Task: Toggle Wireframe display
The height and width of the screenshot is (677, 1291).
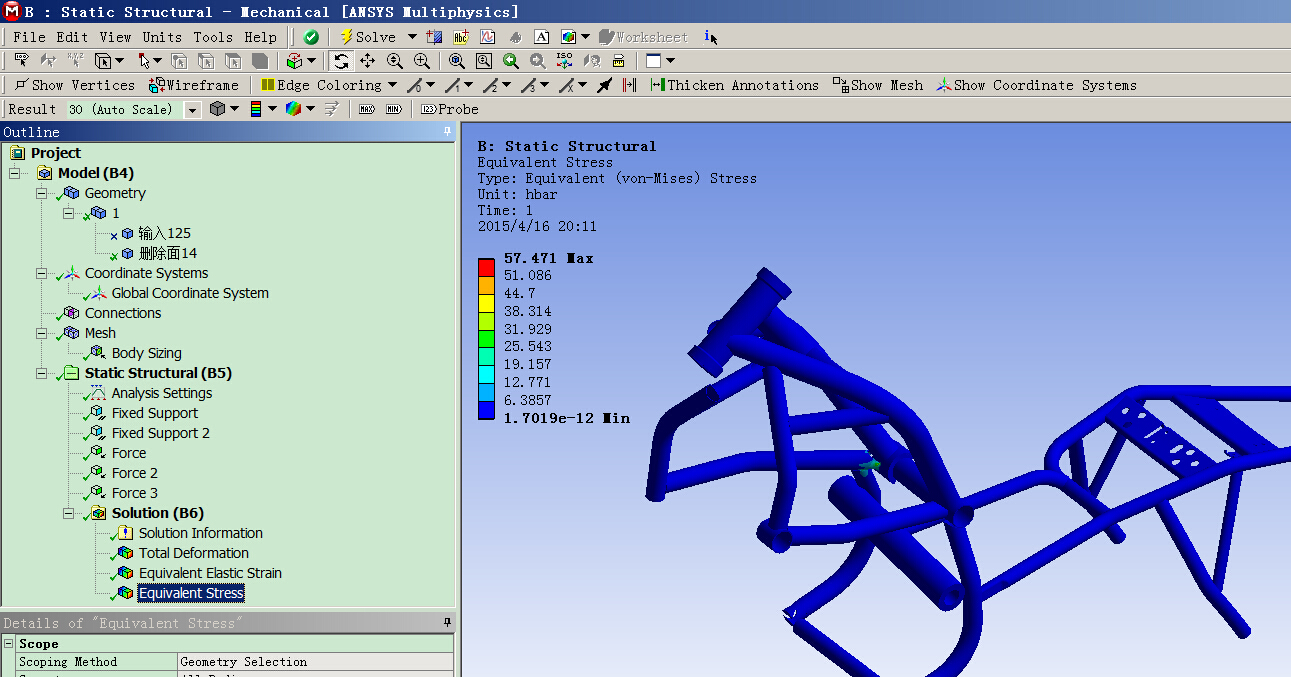Action: click(194, 85)
